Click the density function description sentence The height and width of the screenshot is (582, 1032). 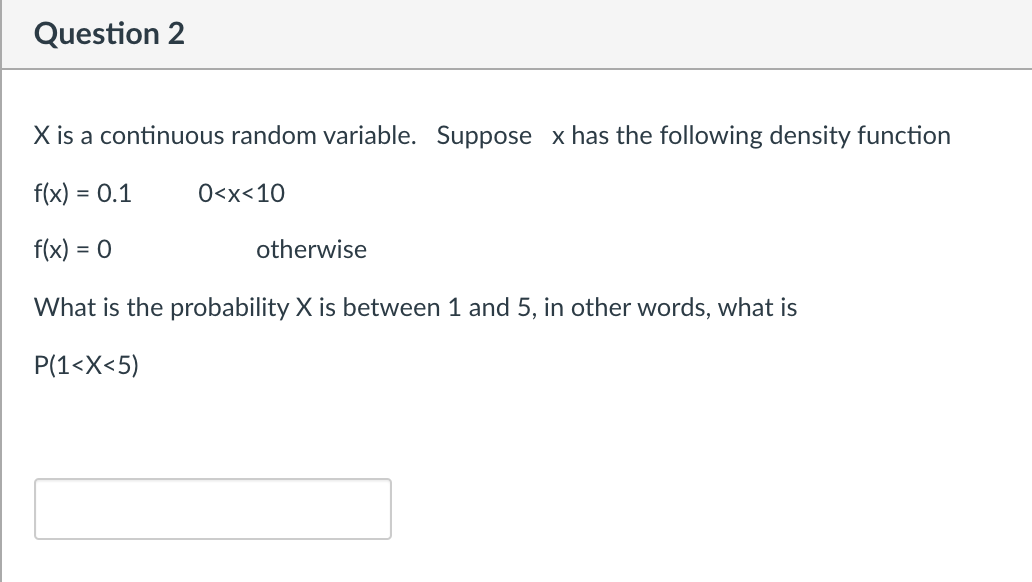coord(492,135)
